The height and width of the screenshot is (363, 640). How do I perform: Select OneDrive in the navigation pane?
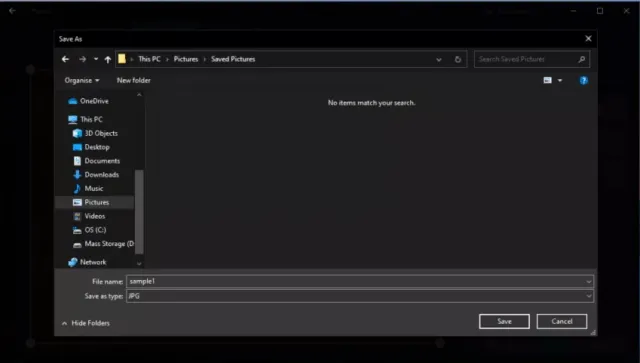point(94,101)
